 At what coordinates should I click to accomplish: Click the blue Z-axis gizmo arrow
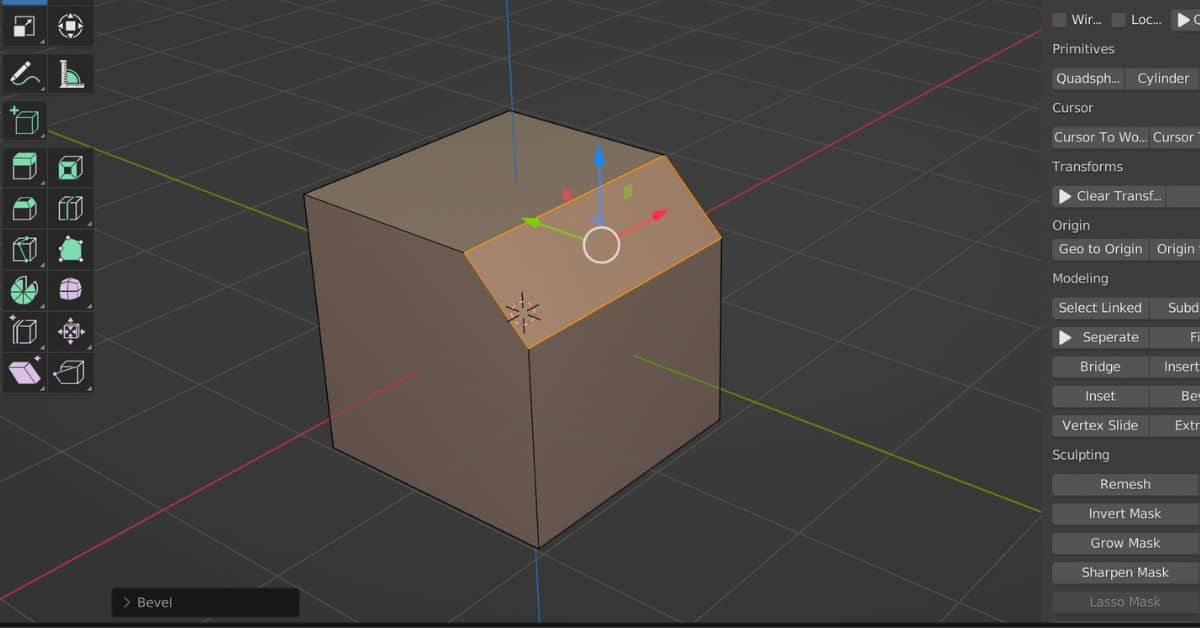(x=599, y=158)
